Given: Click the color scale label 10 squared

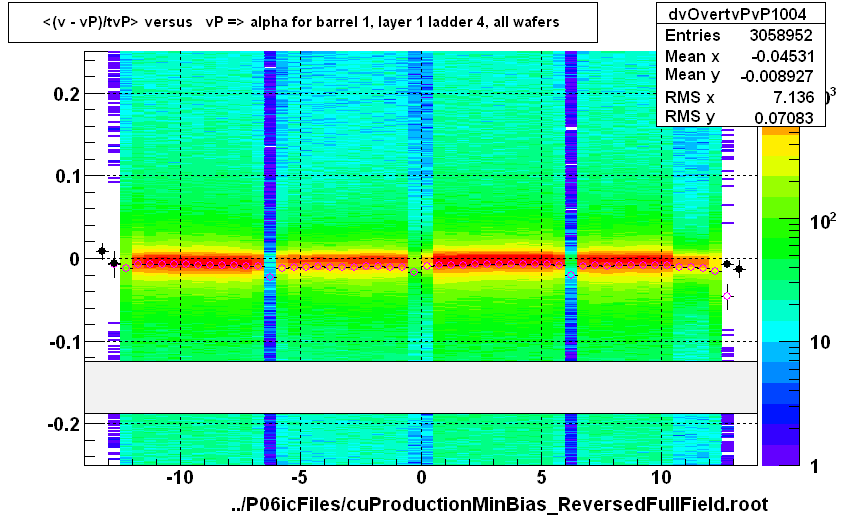Looking at the screenshot, I should (823, 221).
